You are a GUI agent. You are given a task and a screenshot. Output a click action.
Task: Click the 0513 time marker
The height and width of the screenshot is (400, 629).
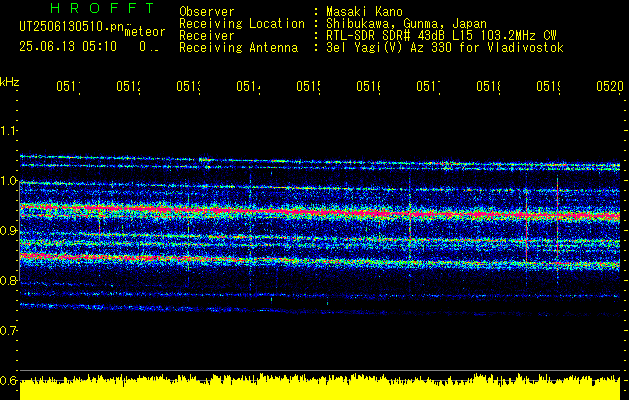click(189, 86)
